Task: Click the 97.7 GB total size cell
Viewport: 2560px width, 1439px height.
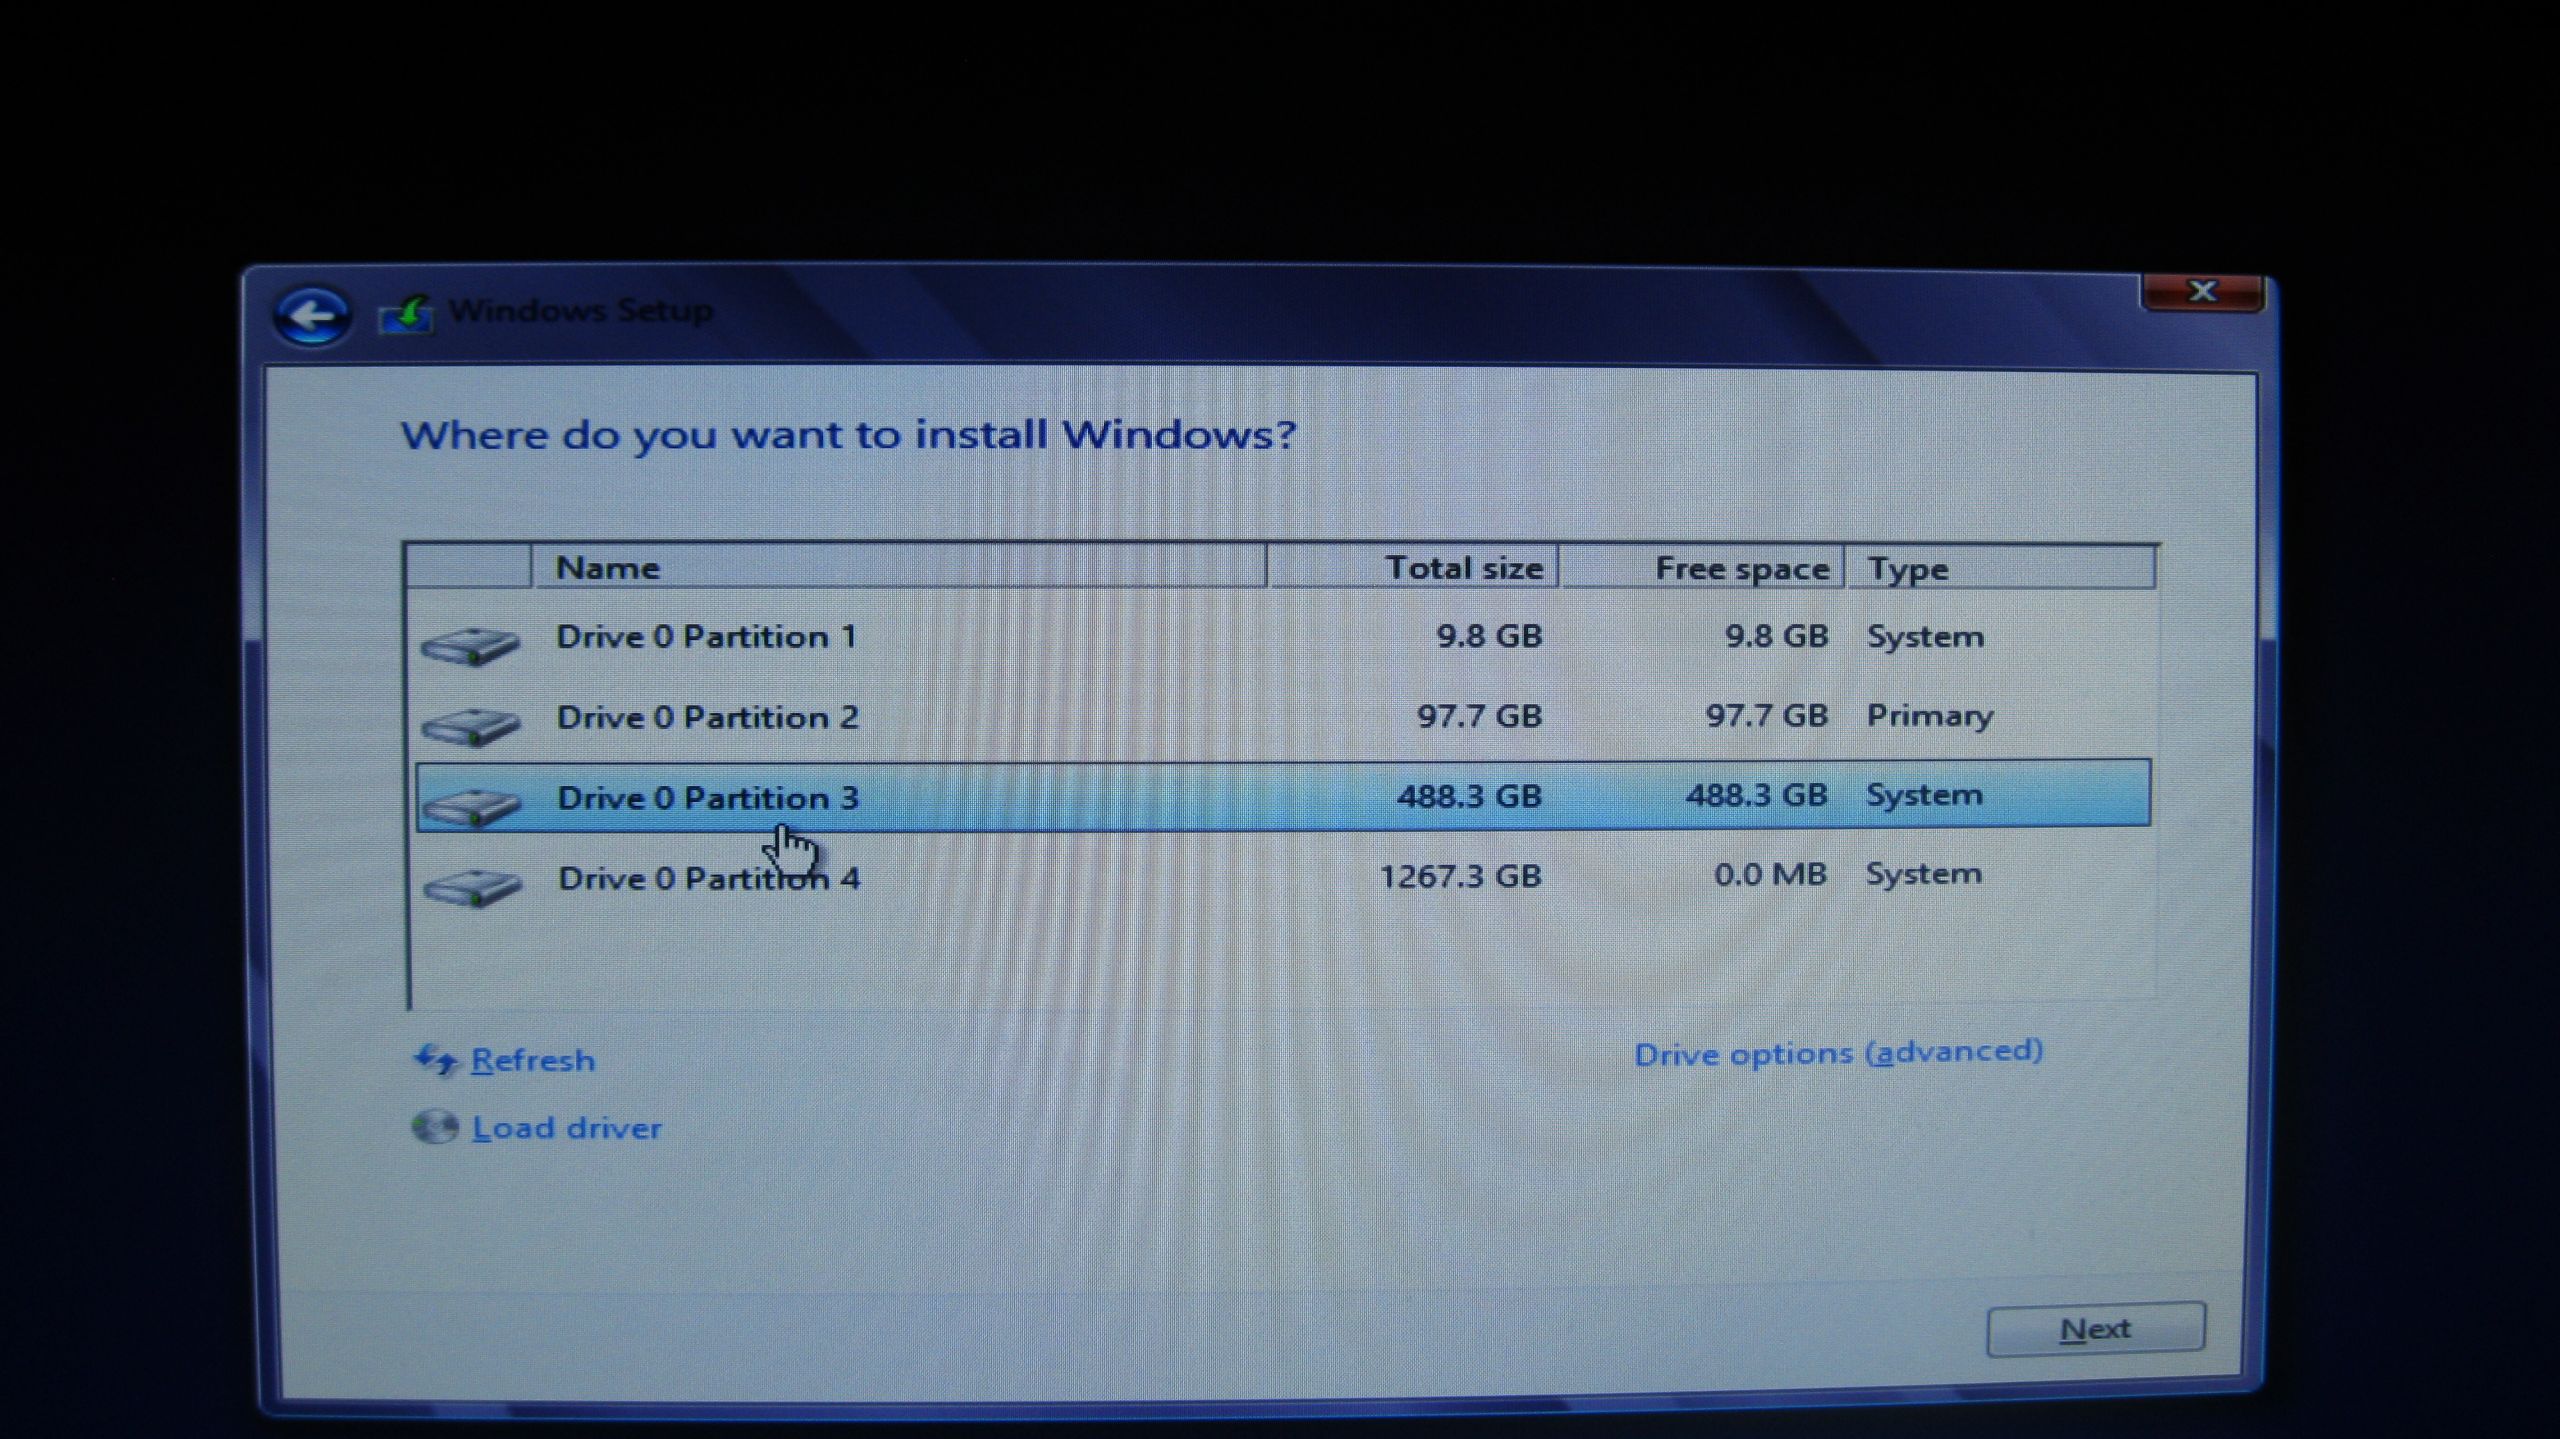Action: click(1479, 716)
